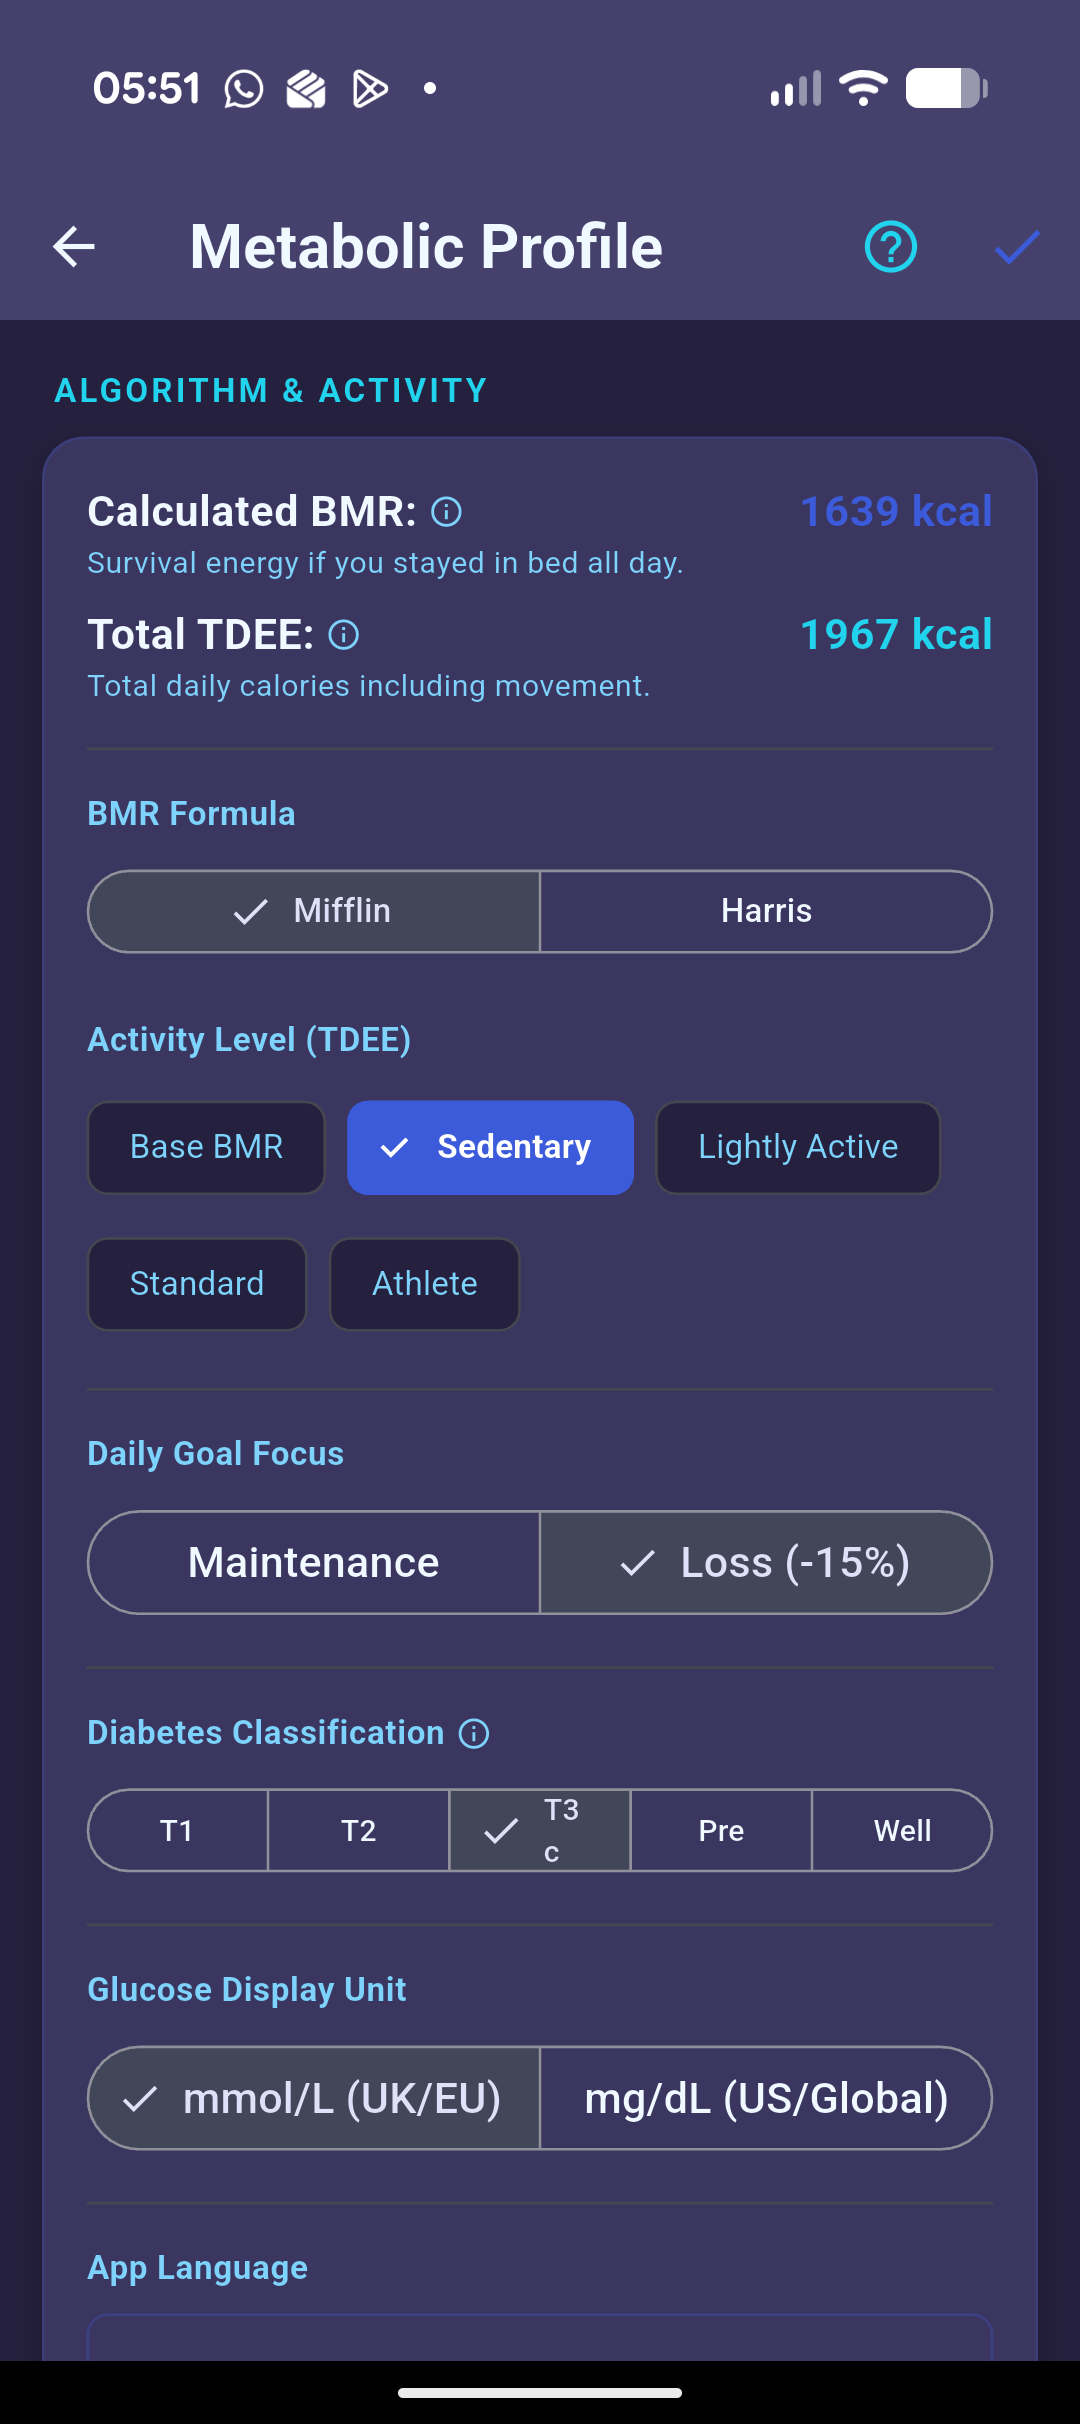This screenshot has width=1080, height=2424.
Task: Pick the Base BMR activity chip
Action: pyautogui.click(x=206, y=1147)
